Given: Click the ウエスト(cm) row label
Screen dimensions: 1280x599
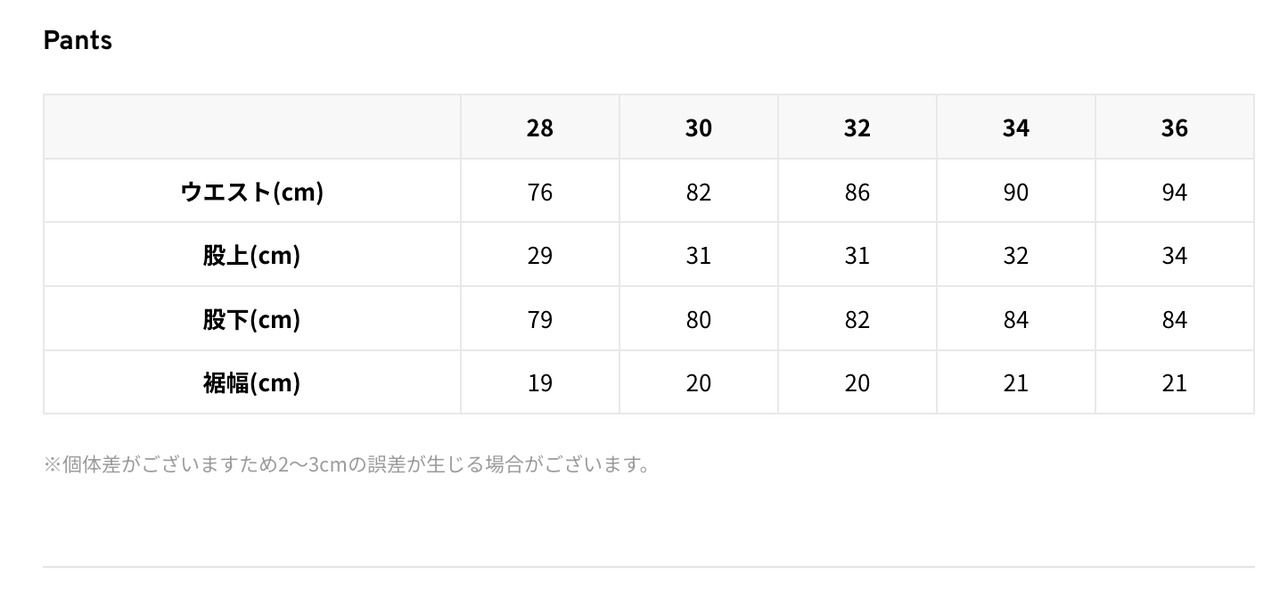Looking at the screenshot, I should point(252,191).
